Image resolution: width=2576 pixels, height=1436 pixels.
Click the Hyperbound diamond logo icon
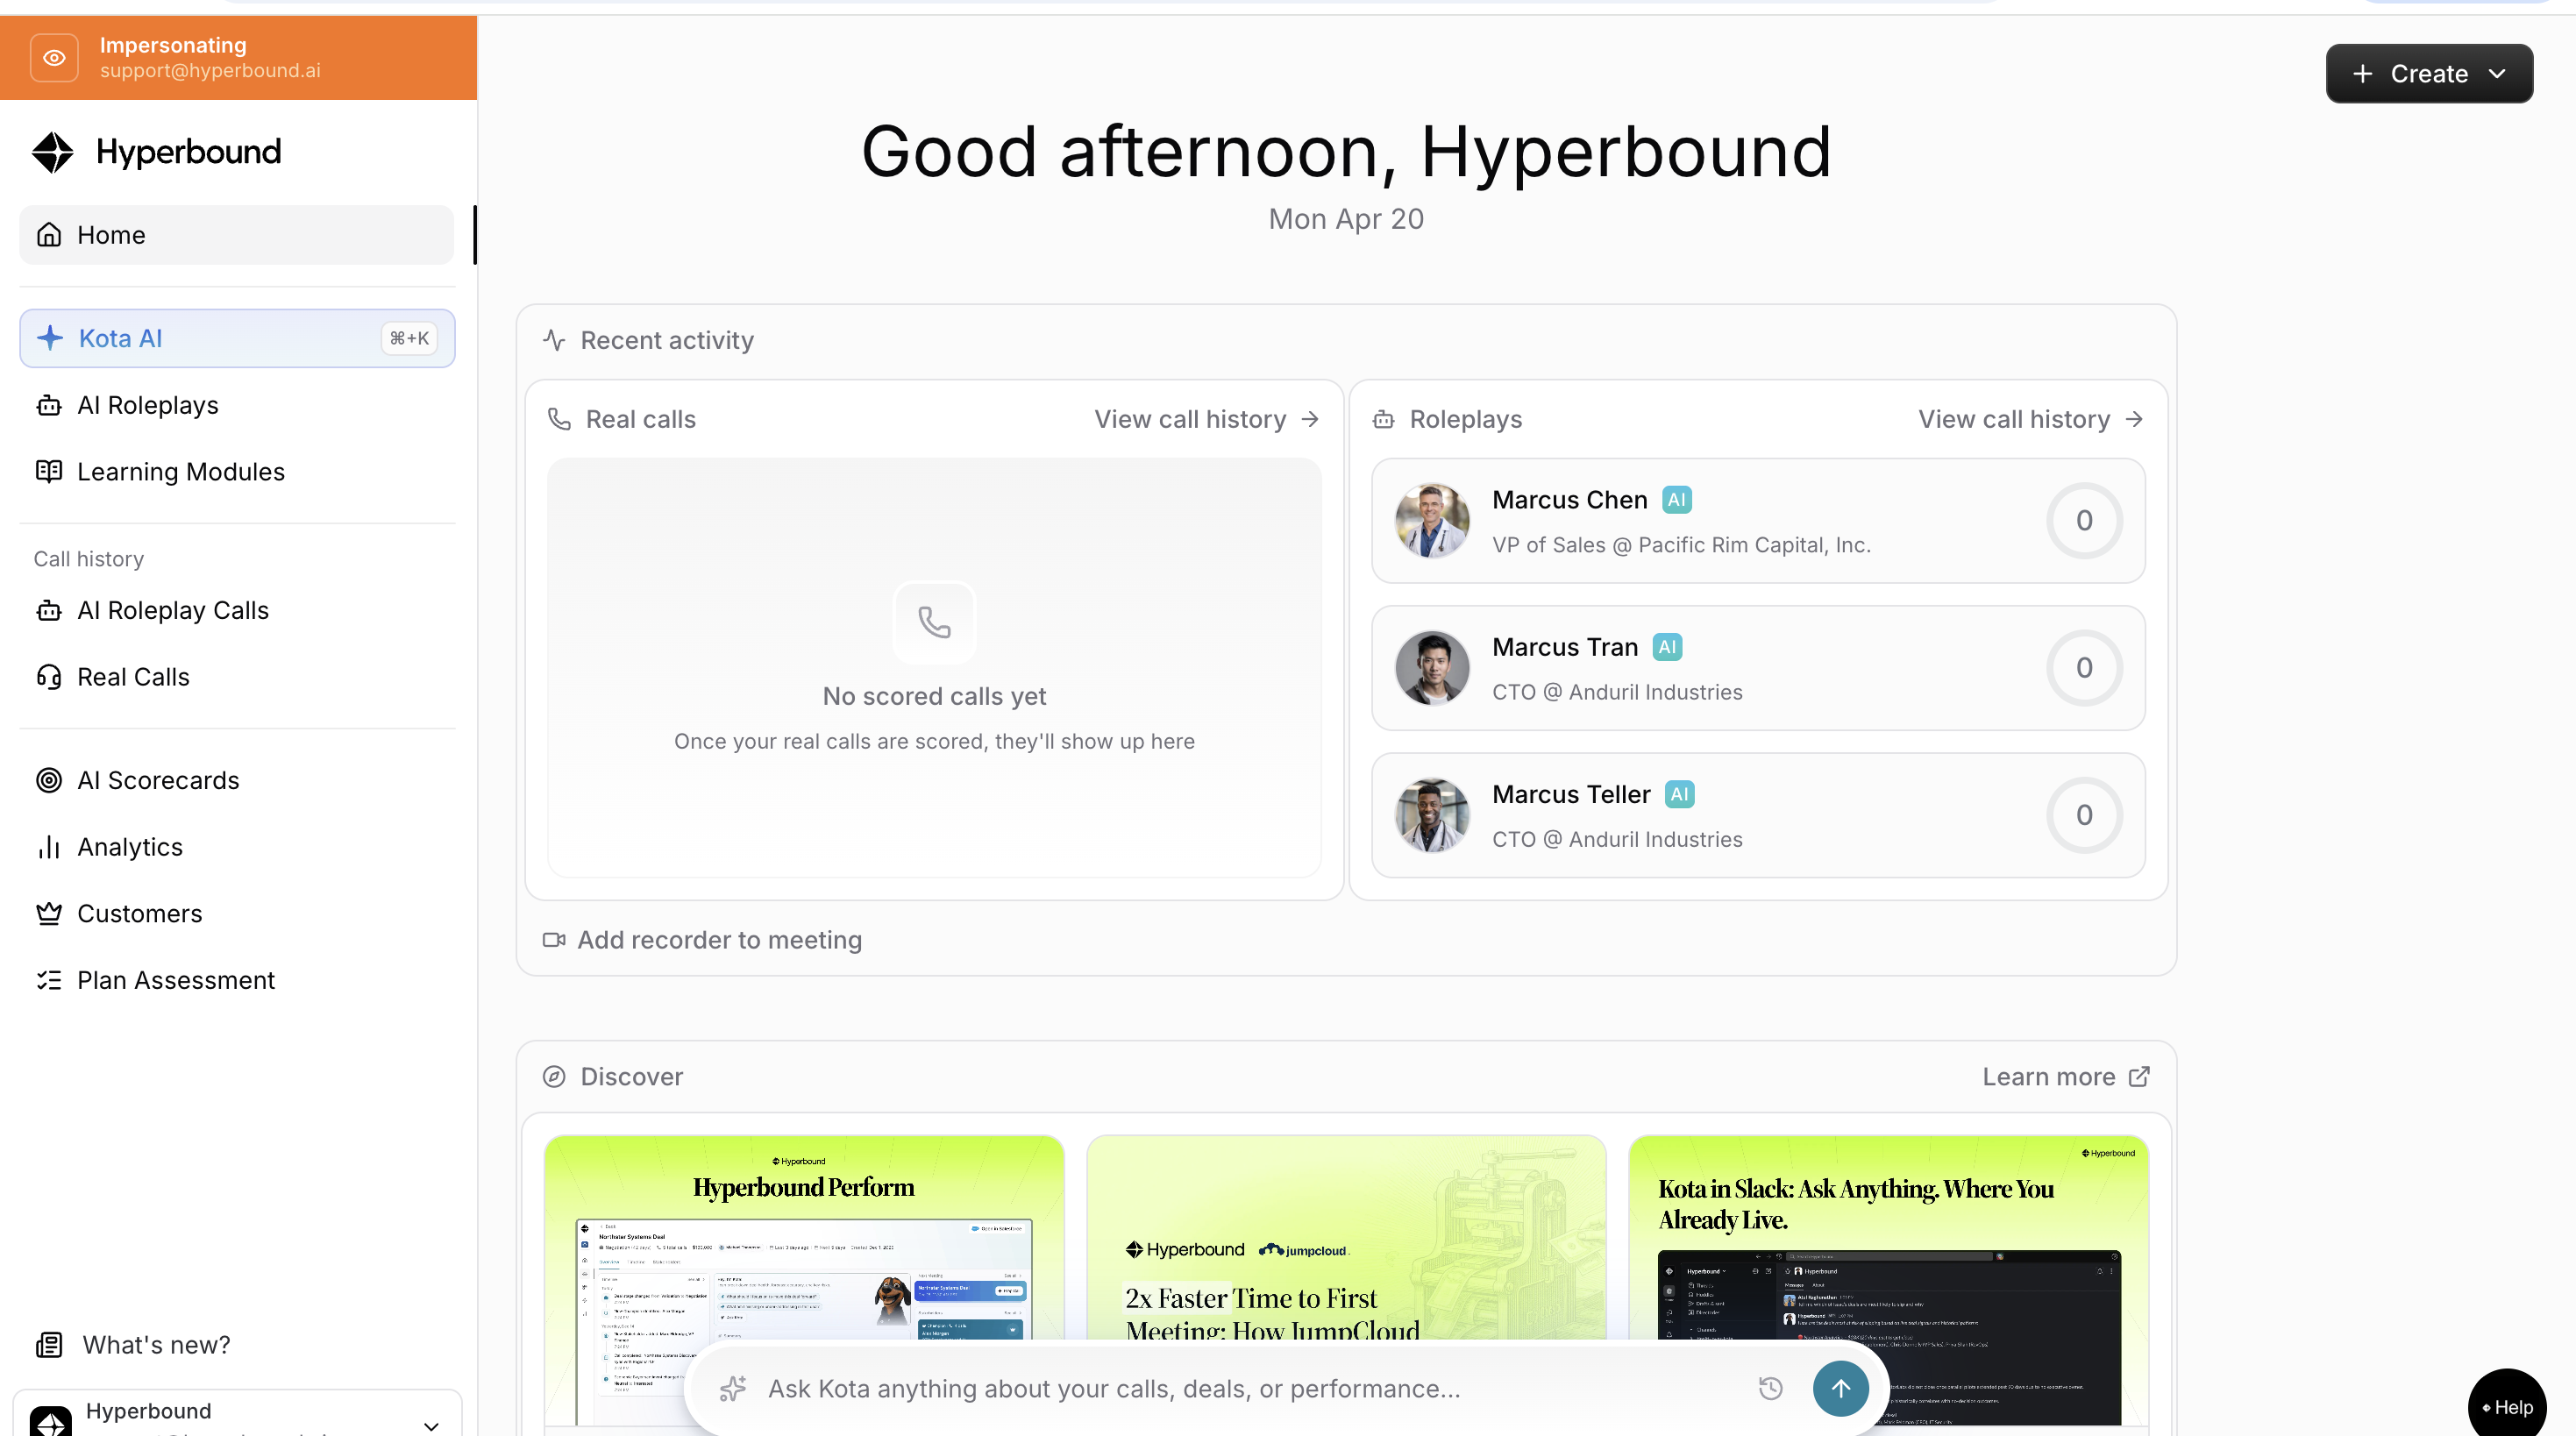coord(53,152)
